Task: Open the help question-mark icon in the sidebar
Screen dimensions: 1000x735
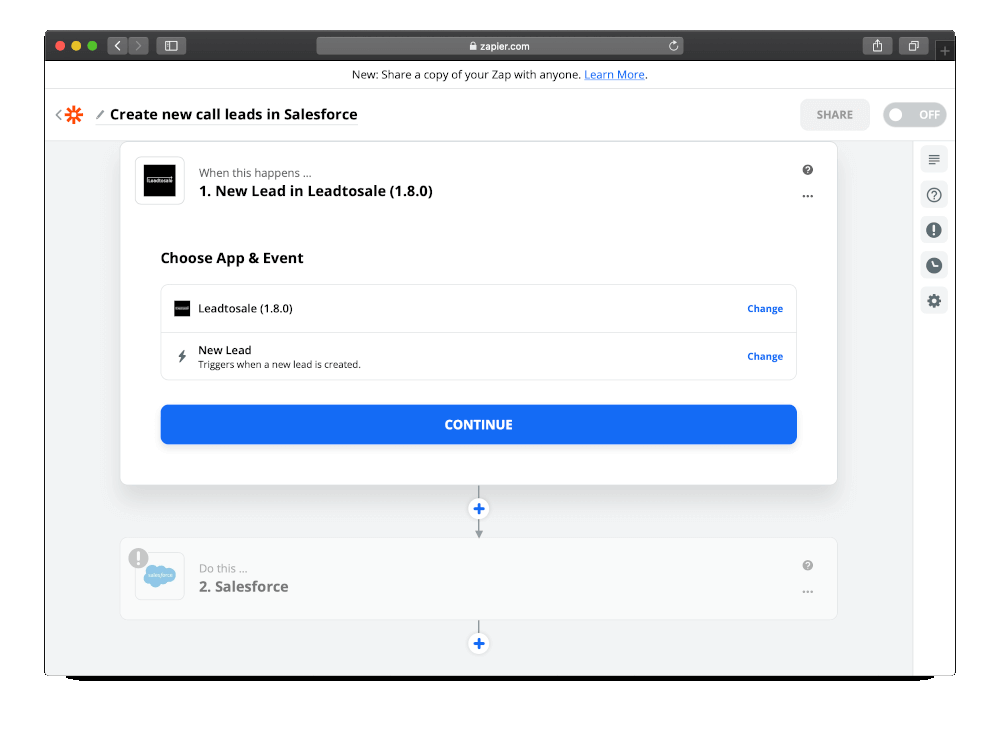Action: click(933, 194)
